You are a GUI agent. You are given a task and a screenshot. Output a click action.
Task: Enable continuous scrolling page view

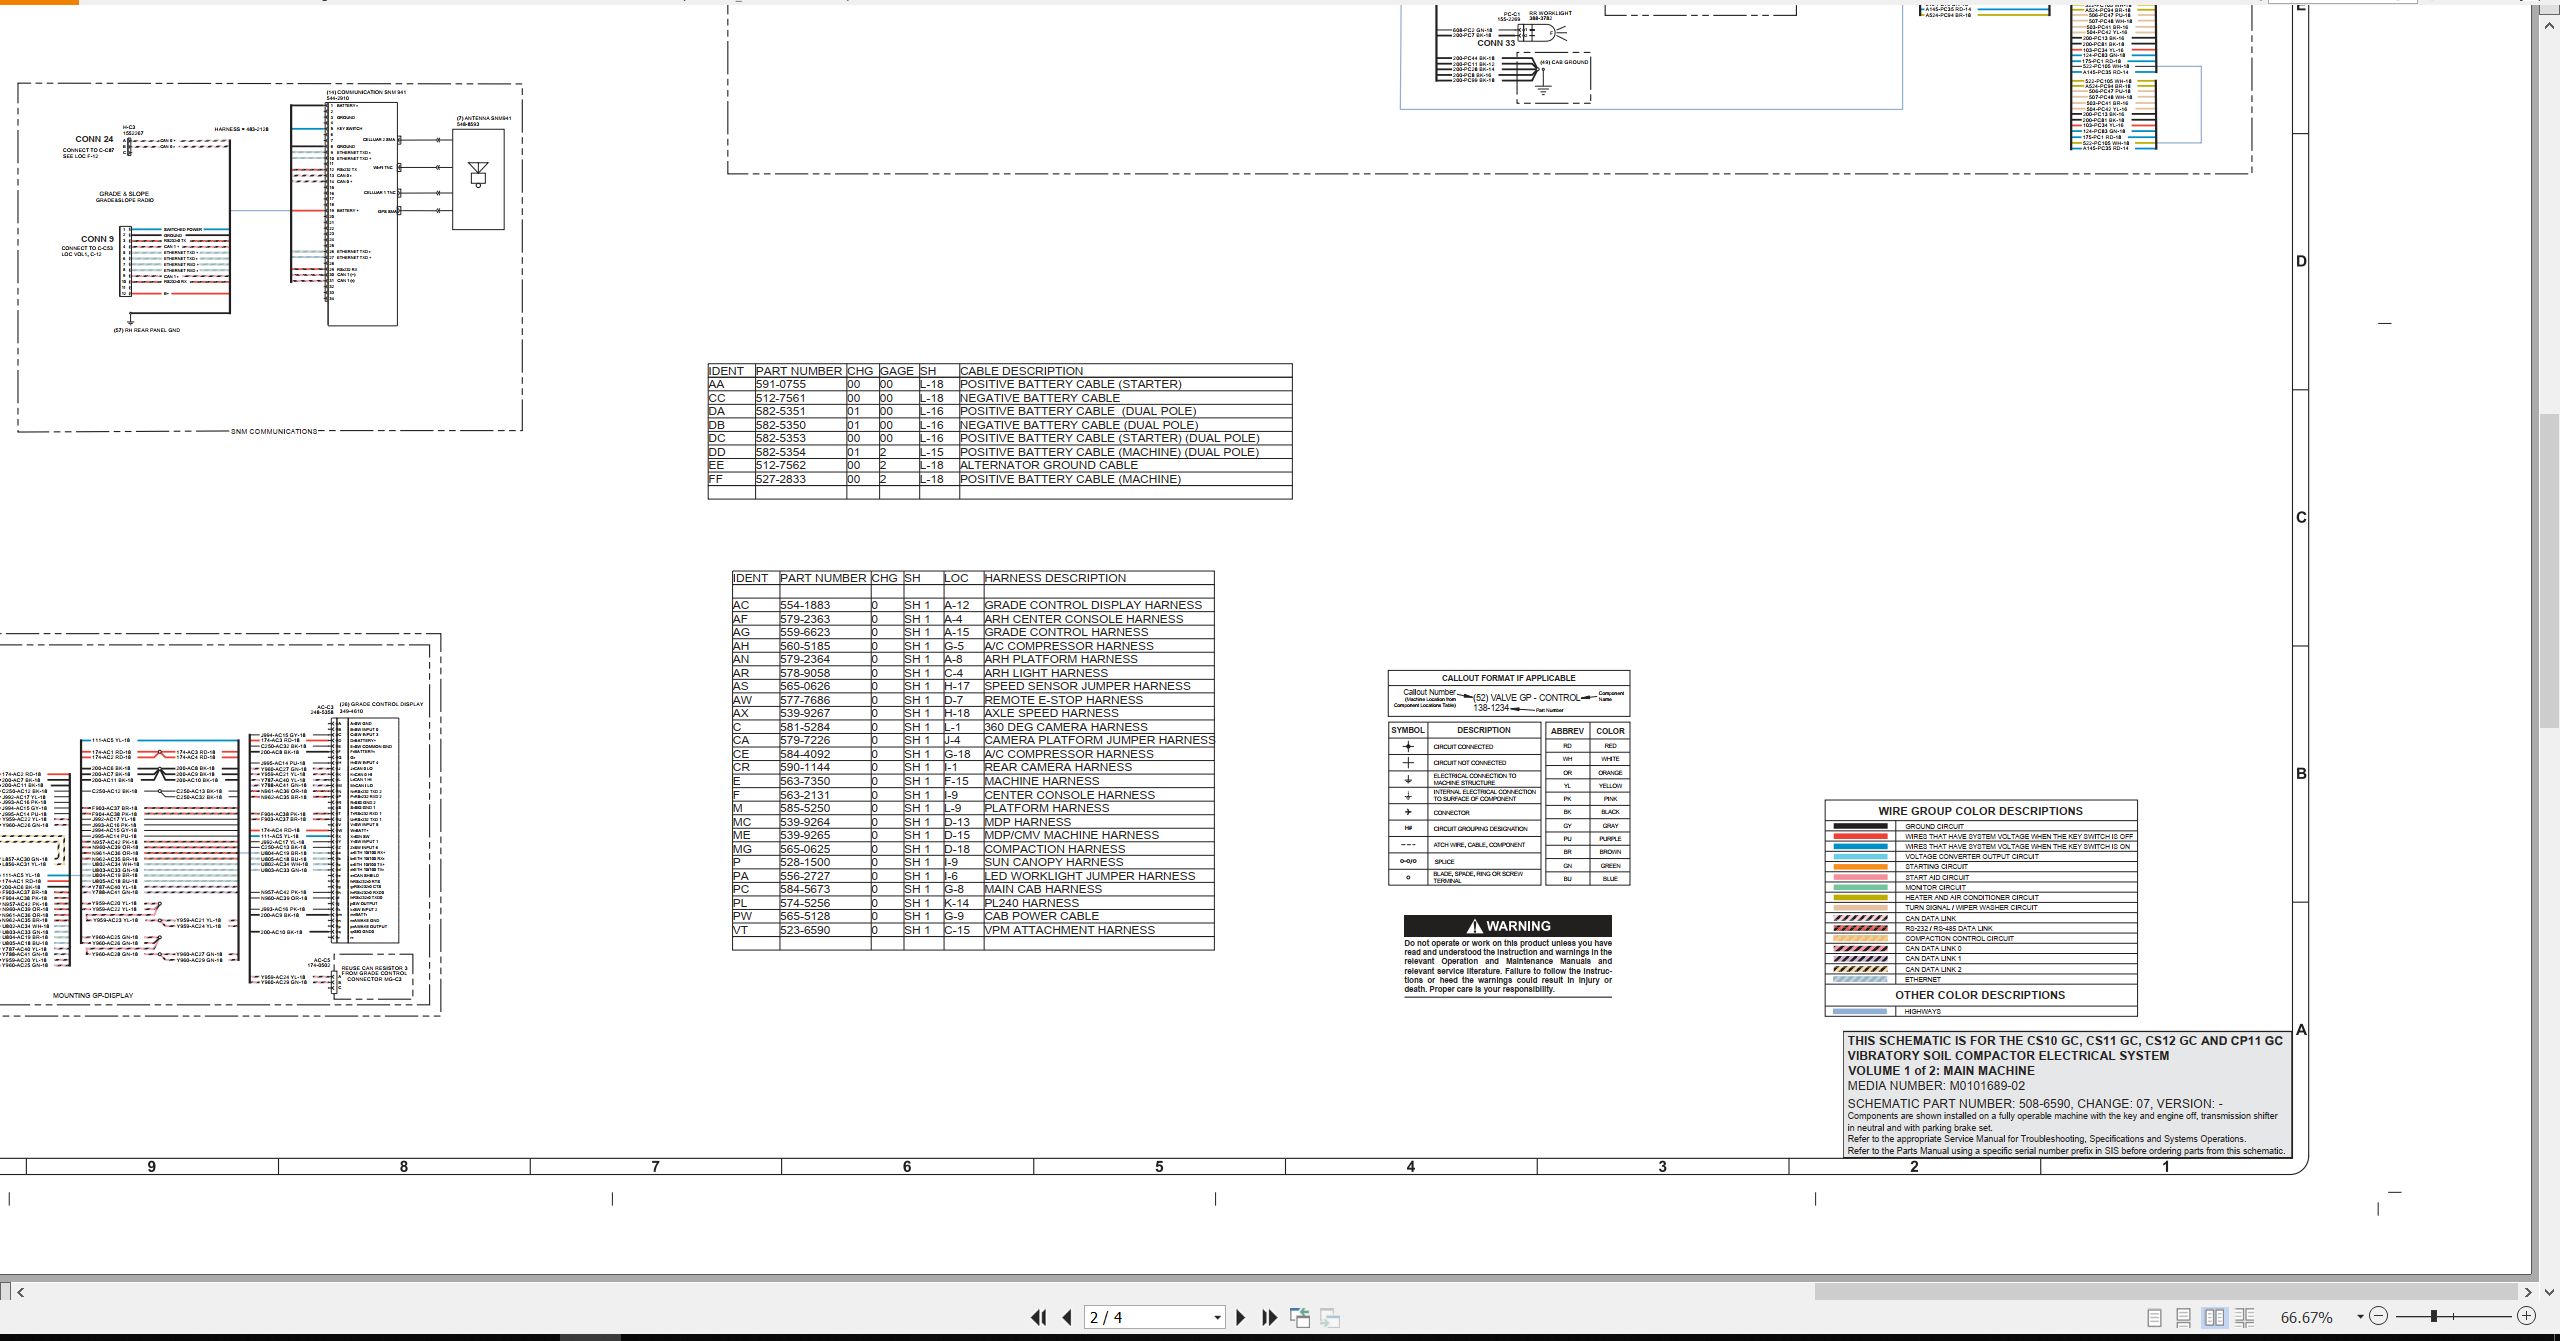(x=2184, y=1318)
